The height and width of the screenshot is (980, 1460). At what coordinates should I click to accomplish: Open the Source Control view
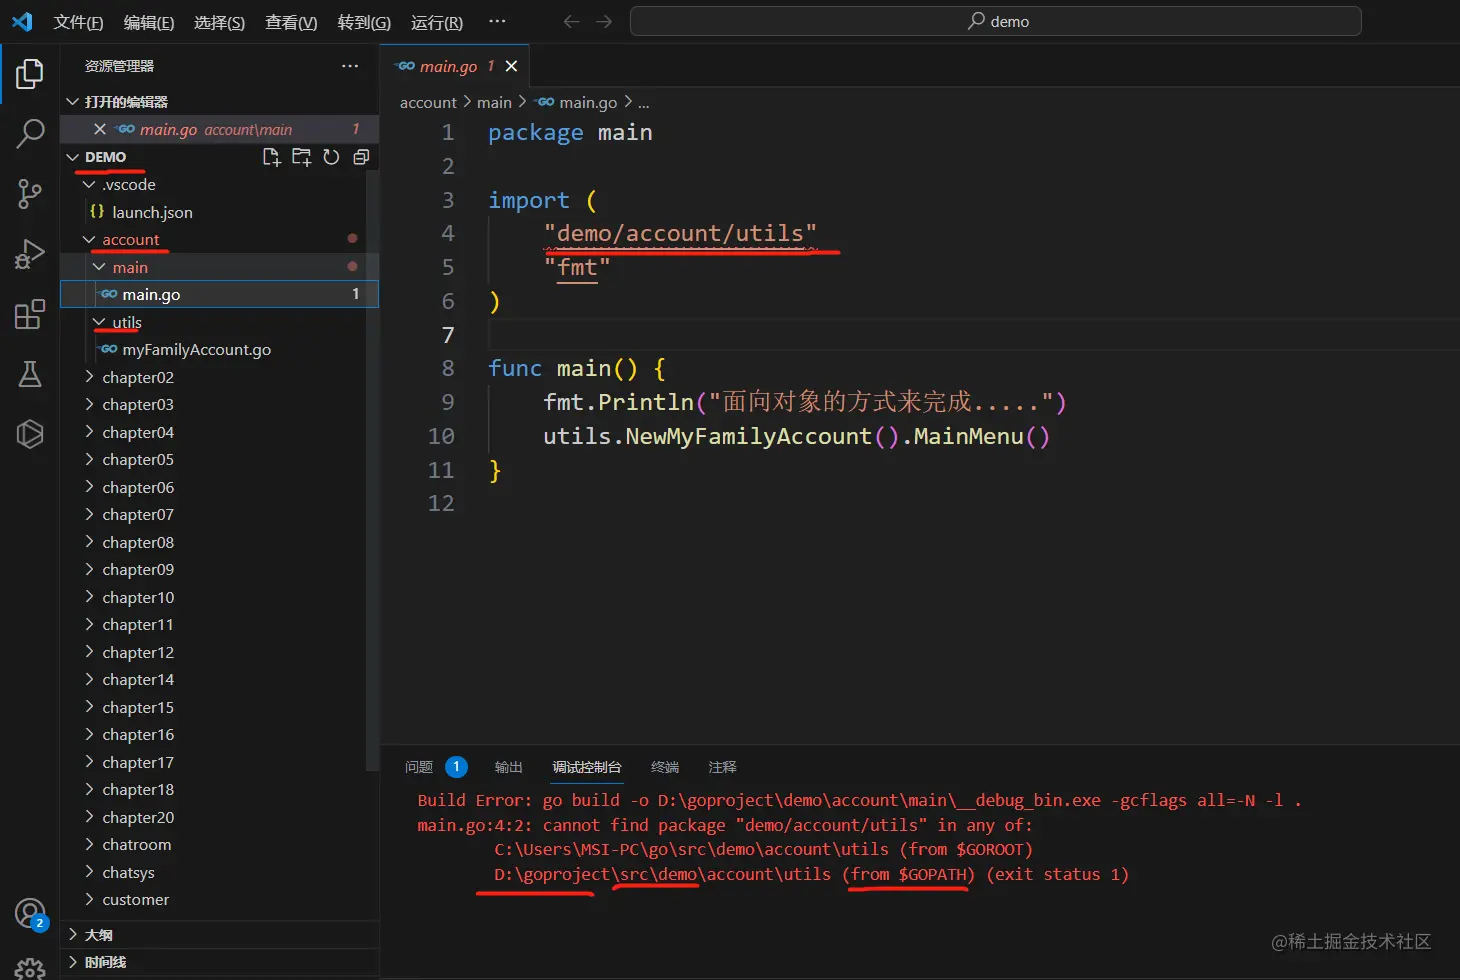(x=30, y=194)
